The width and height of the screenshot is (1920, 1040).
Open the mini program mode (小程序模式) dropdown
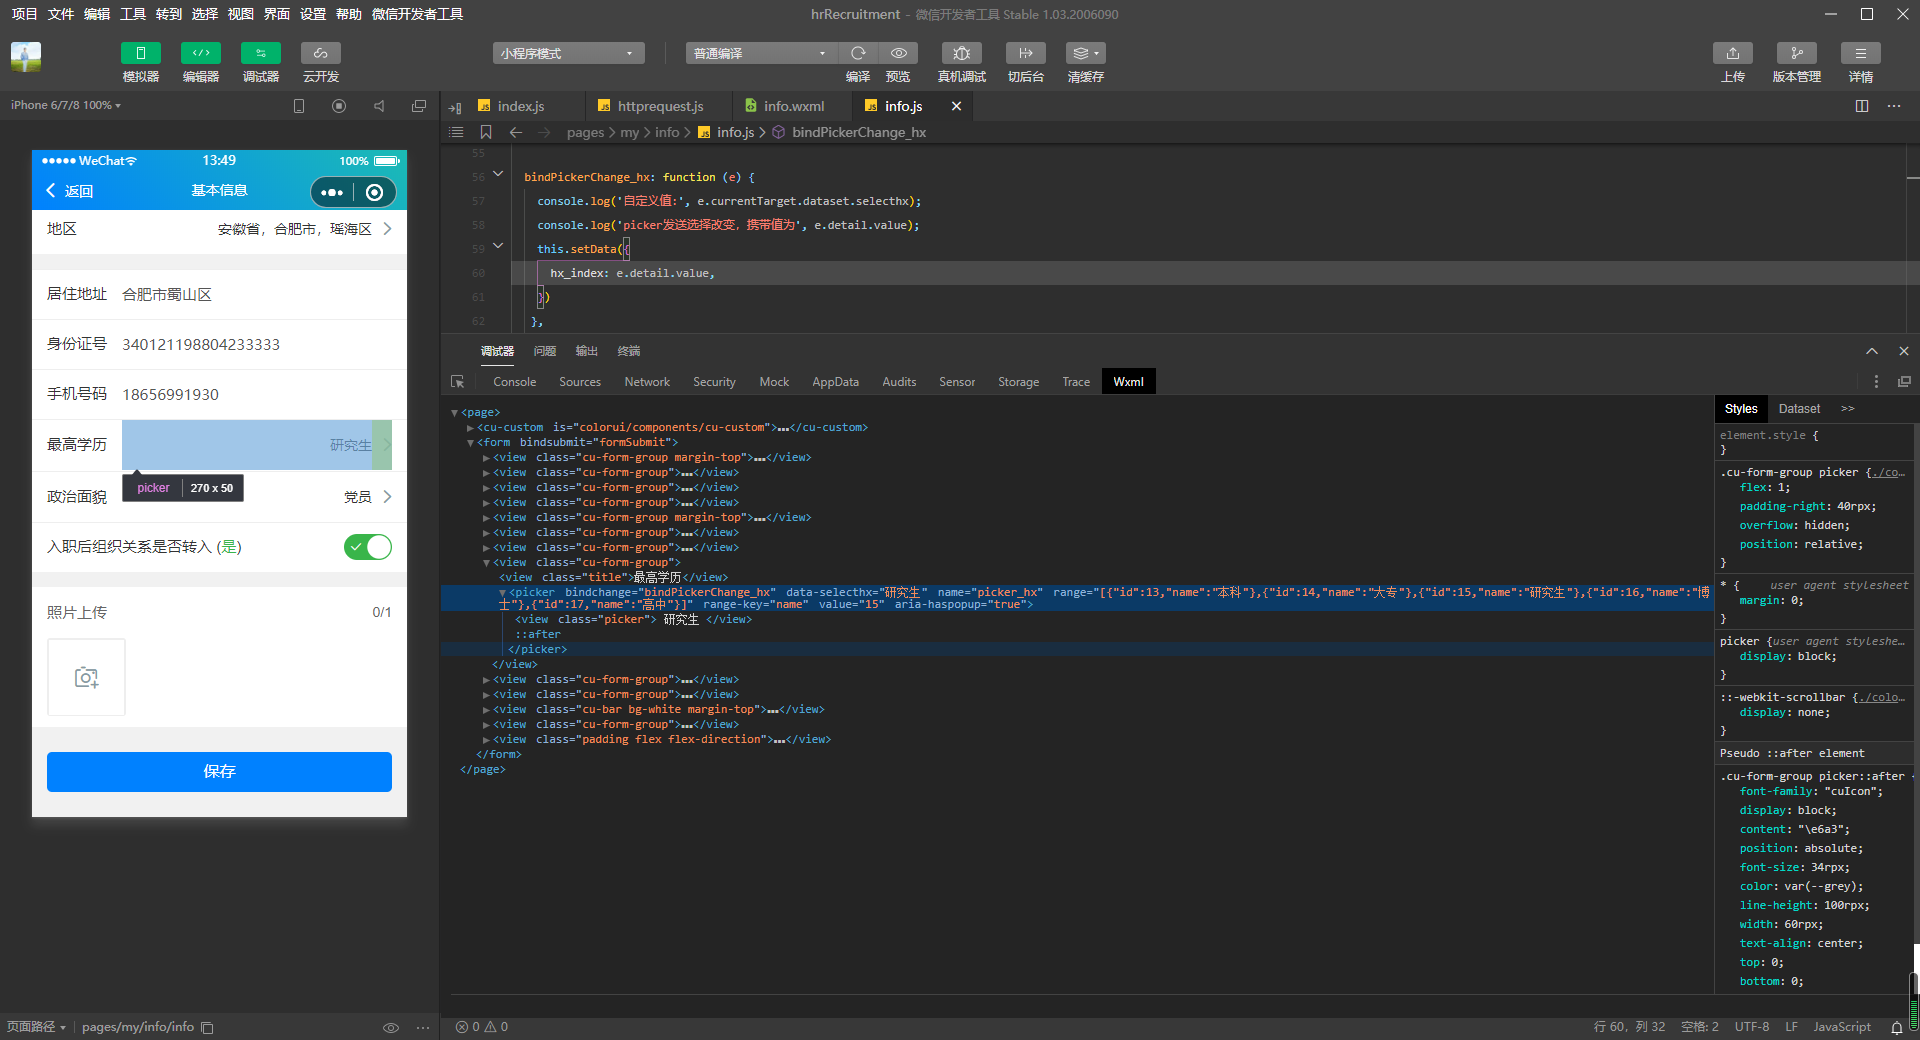point(567,53)
